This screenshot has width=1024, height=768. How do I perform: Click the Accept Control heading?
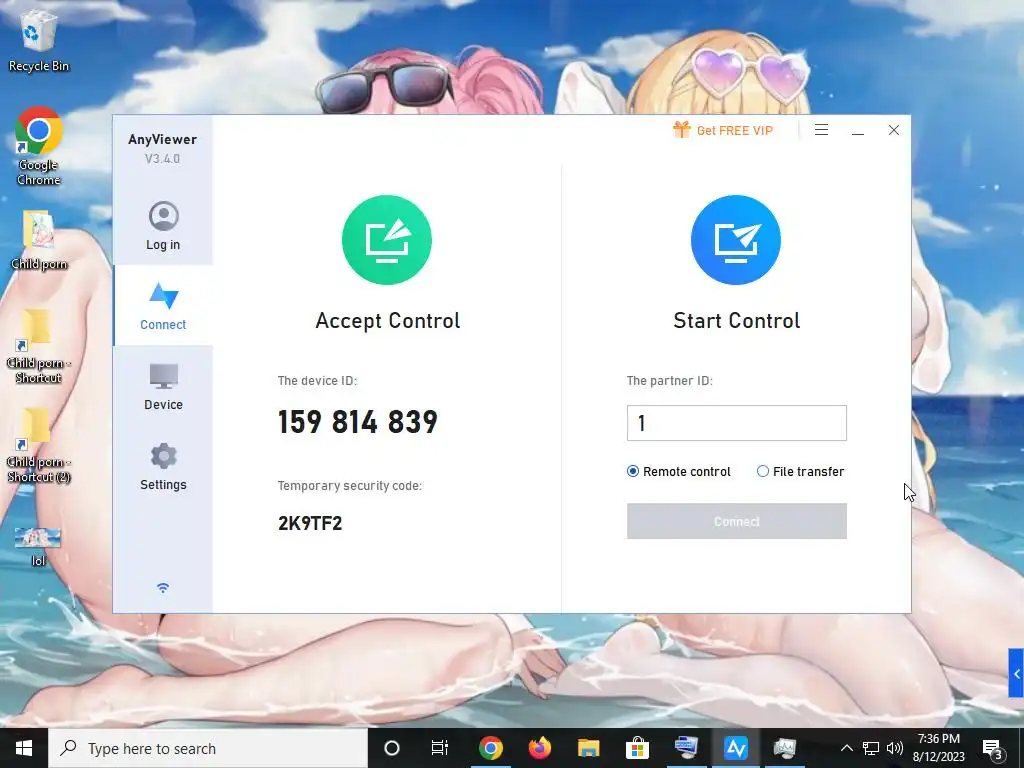coord(387,321)
